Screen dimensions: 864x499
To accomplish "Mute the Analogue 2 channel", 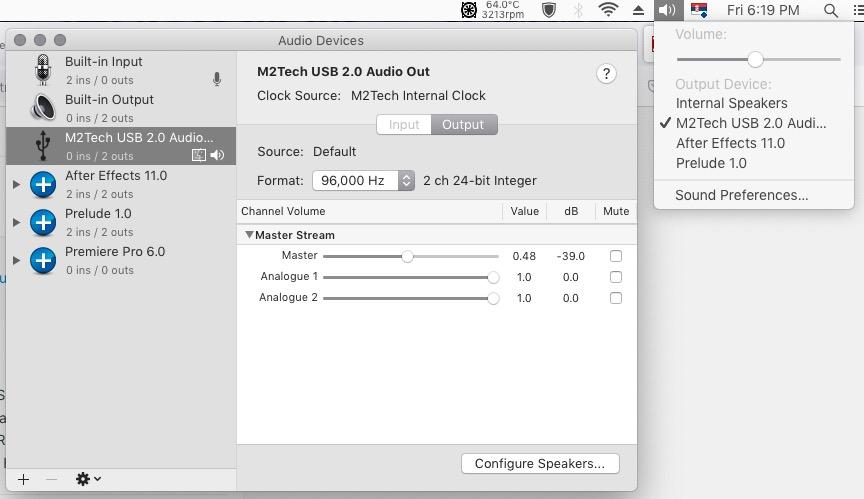I will point(615,298).
